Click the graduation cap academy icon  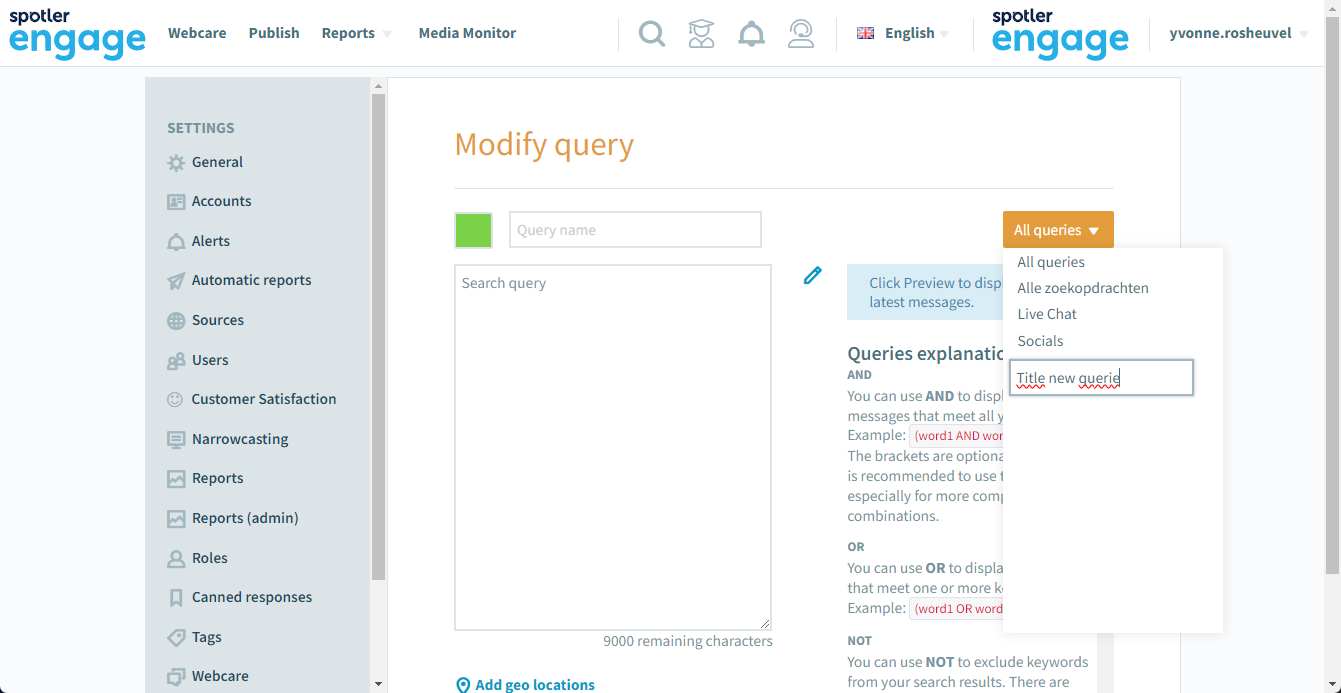click(702, 34)
